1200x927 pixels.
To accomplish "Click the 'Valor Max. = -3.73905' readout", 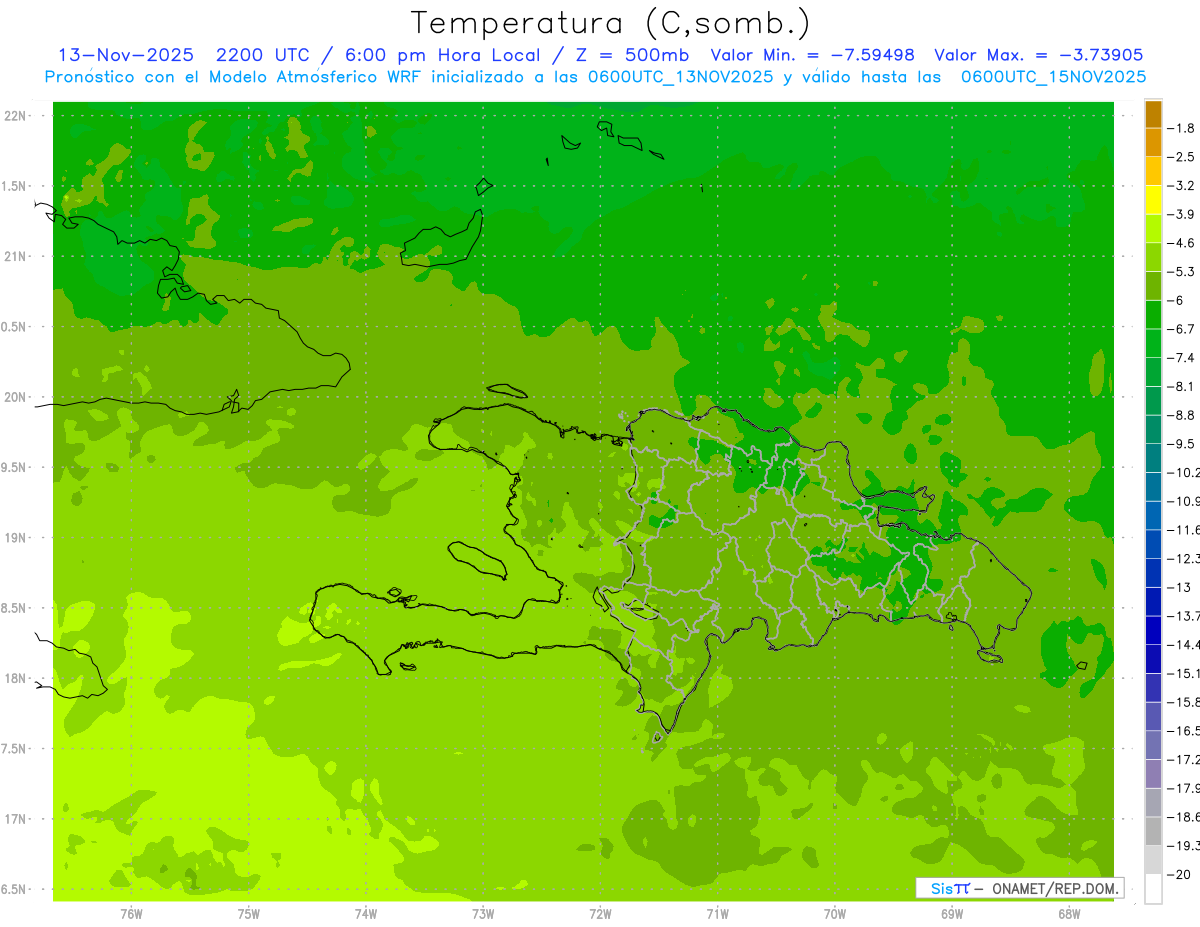I will point(1038,55).
